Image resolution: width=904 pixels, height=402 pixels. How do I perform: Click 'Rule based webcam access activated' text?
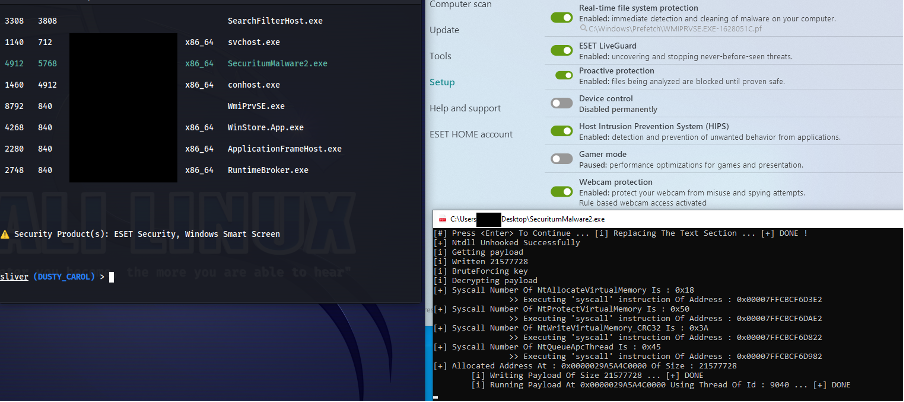coord(643,203)
